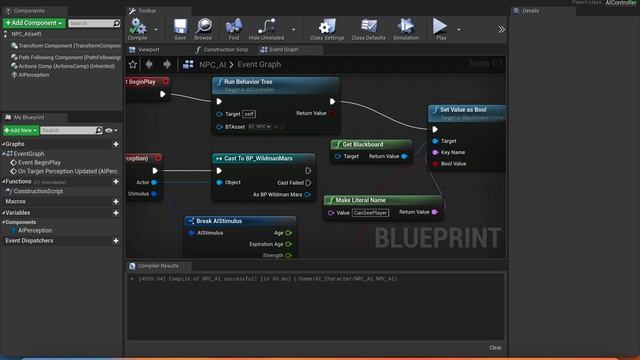The width and height of the screenshot is (640, 360).
Task: Add a new variable with plus
Action: click(116, 213)
